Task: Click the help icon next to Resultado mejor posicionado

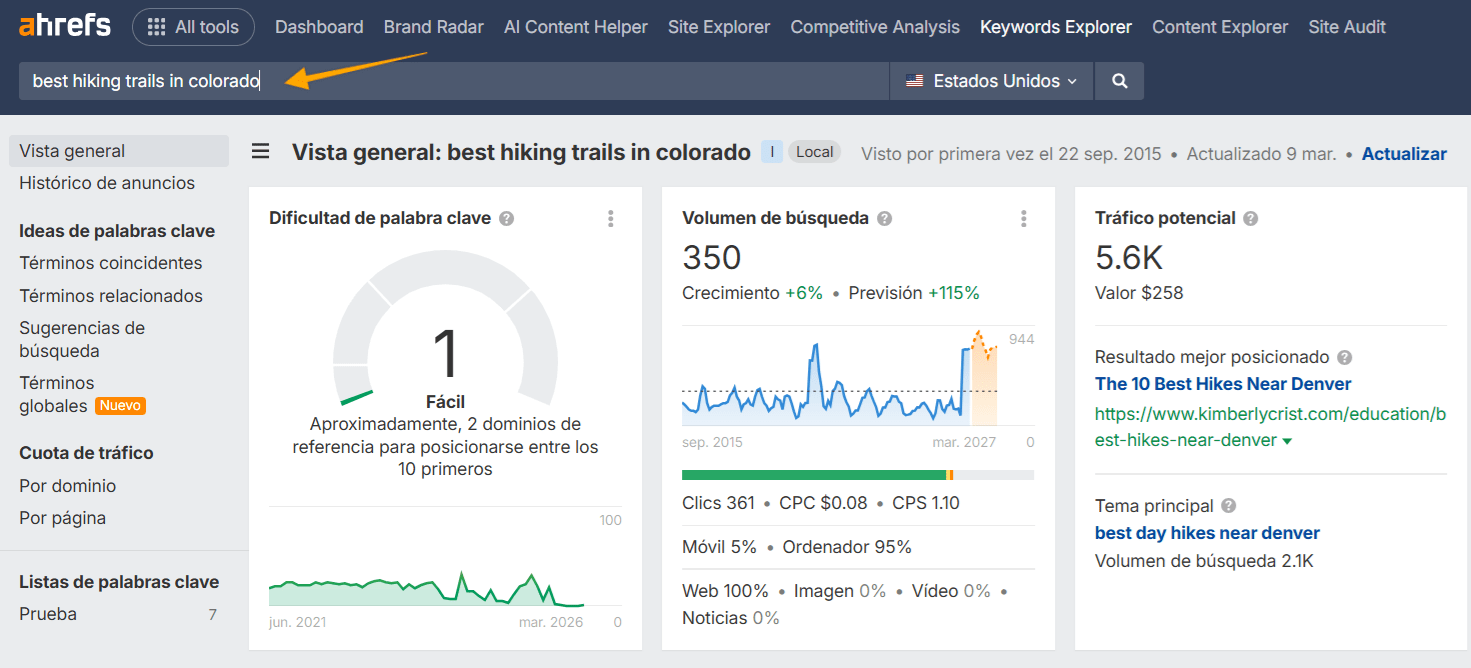Action: point(1345,357)
